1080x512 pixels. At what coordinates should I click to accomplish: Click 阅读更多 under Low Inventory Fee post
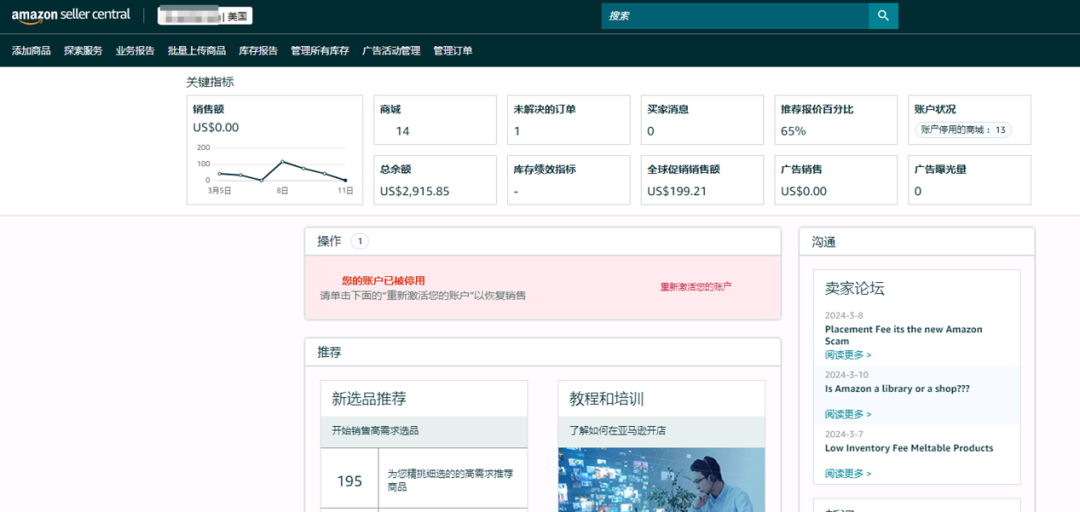[x=848, y=473]
